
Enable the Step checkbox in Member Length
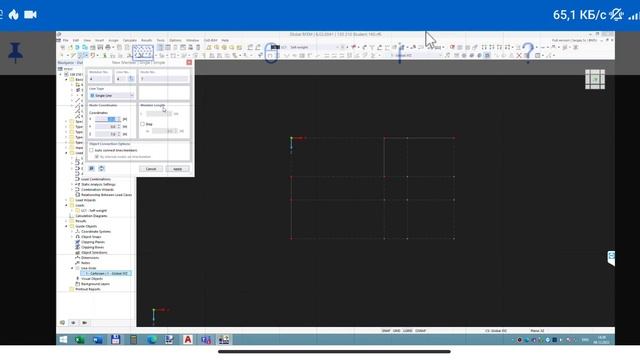point(142,124)
